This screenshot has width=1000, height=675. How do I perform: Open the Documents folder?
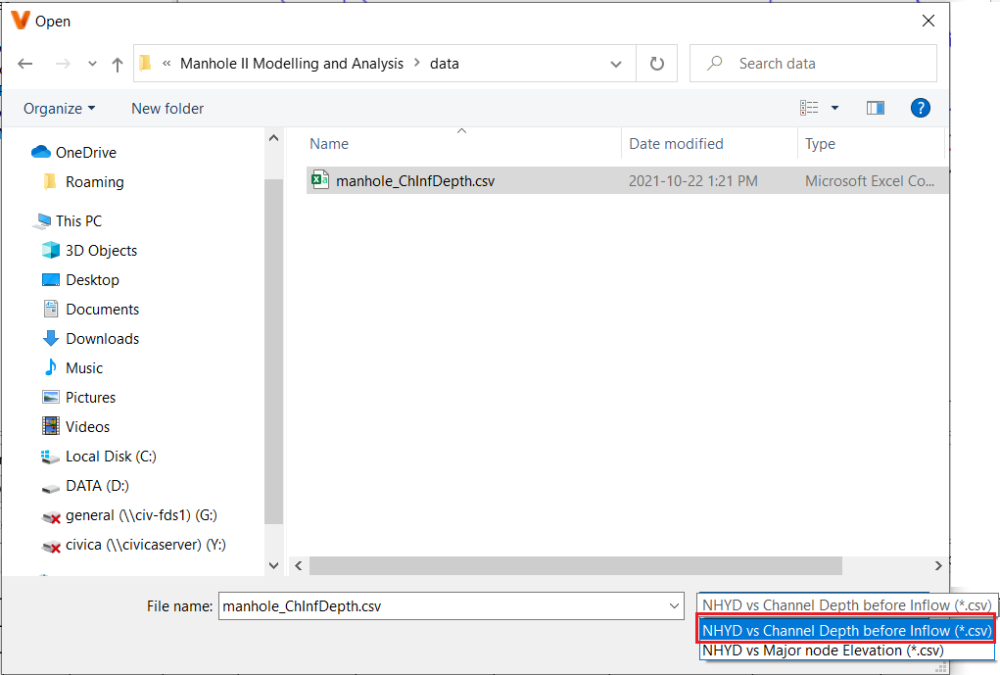[x=102, y=309]
